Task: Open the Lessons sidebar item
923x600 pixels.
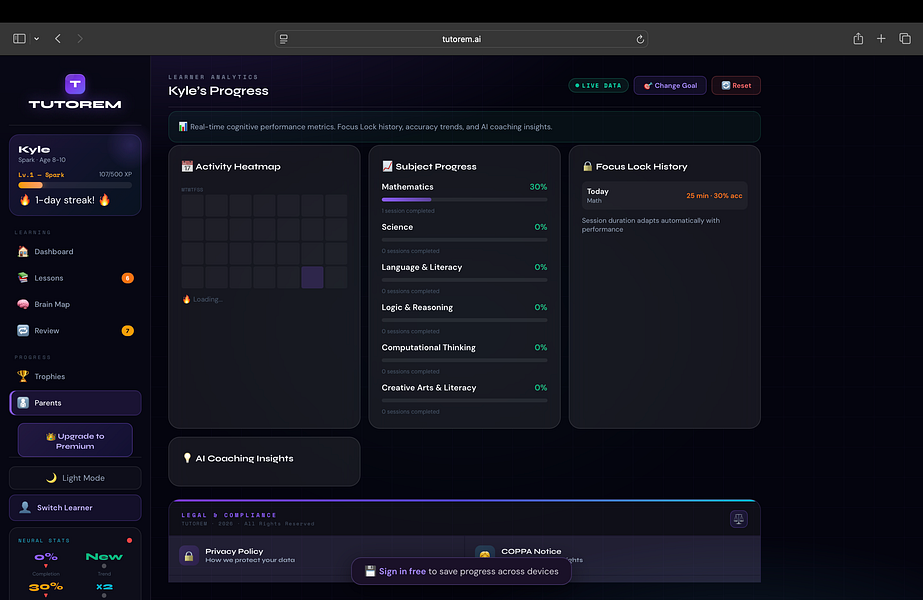Action: [75, 278]
